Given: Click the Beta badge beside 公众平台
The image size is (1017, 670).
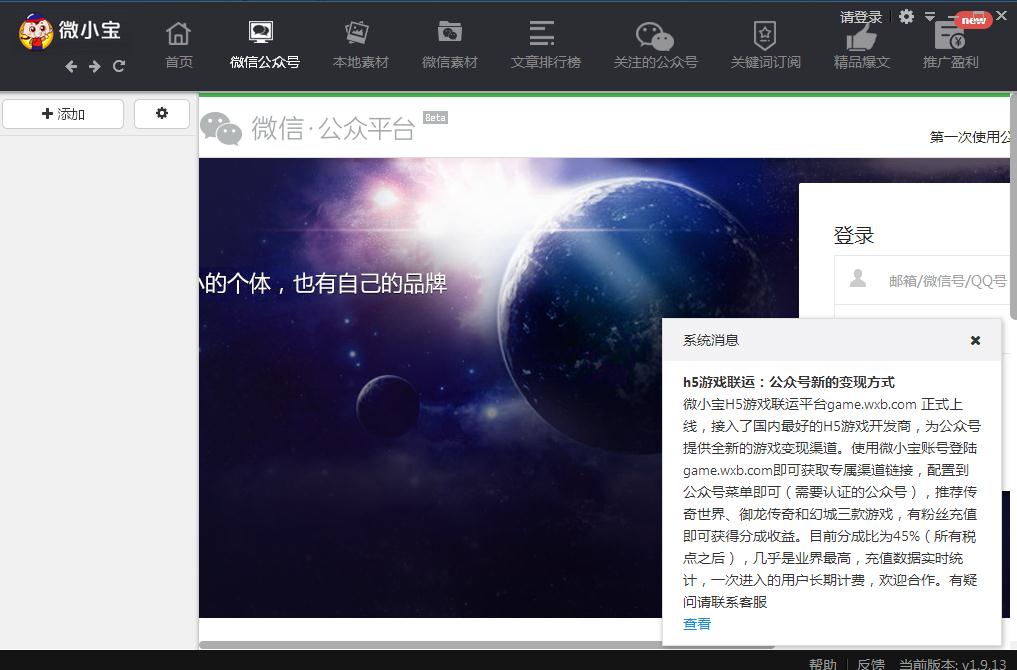Looking at the screenshot, I should click(435, 117).
